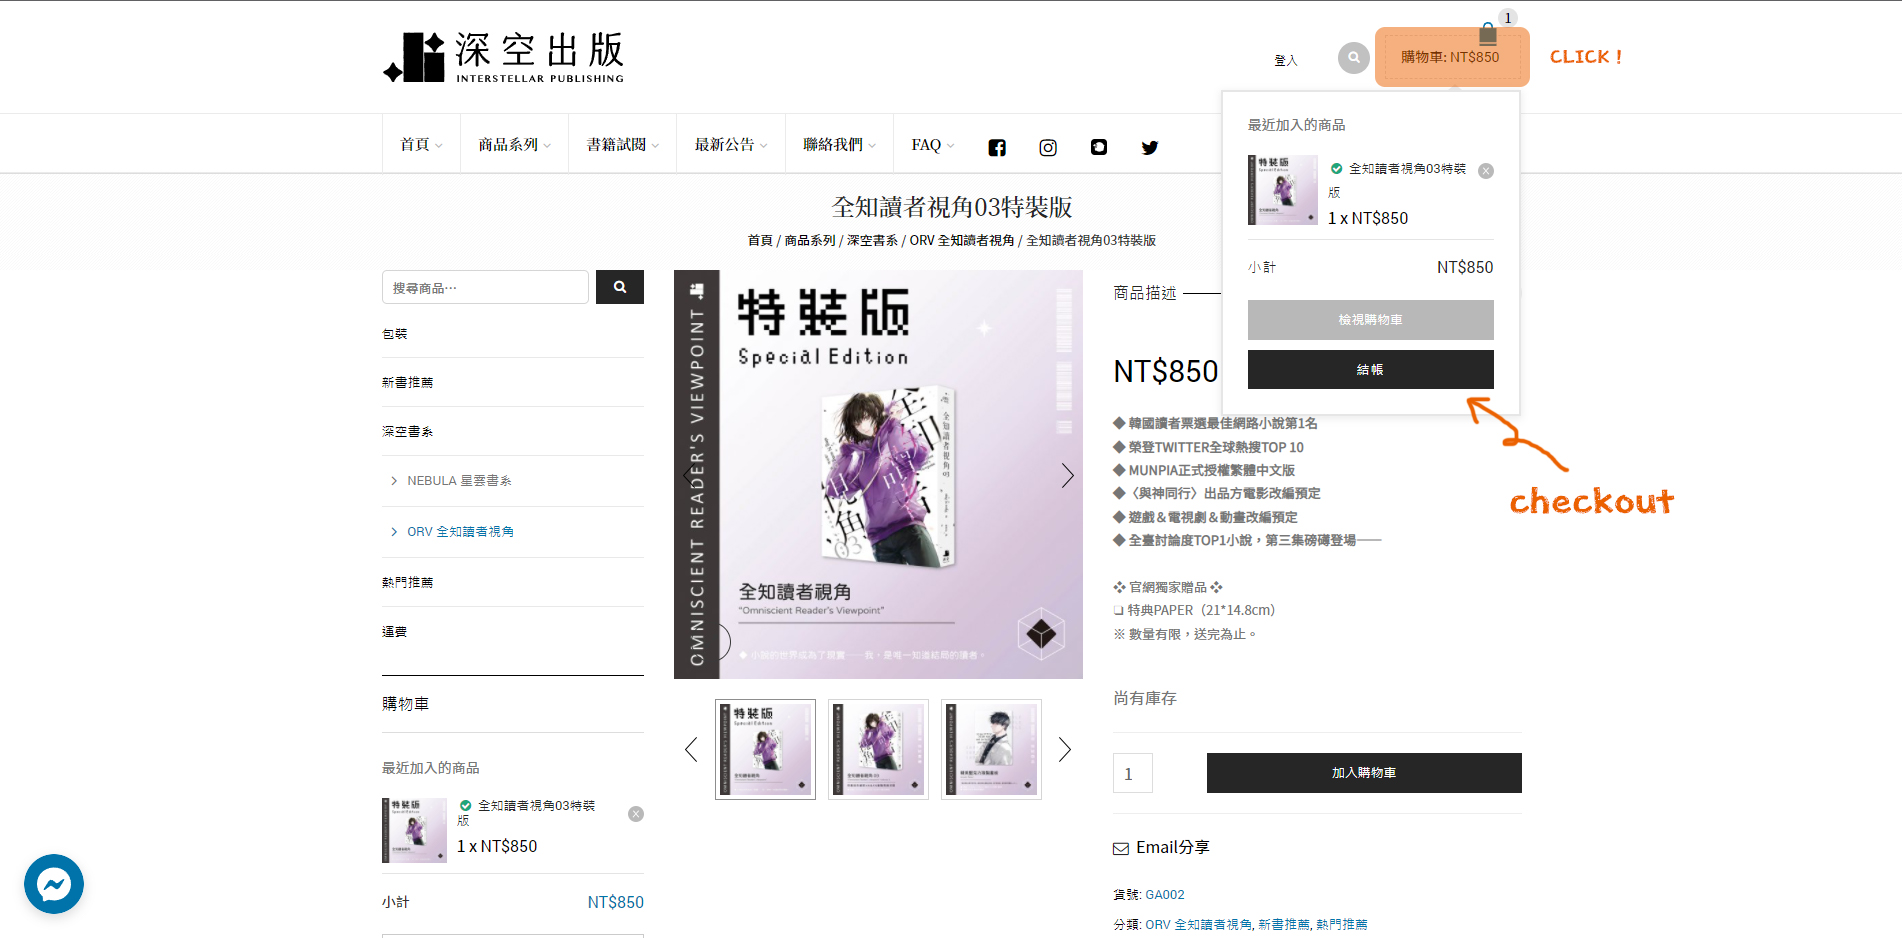Click the Interstellar Publishing logo
This screenshot has width=1902, height=938.
pyautogui.click(x=504, y=57)
